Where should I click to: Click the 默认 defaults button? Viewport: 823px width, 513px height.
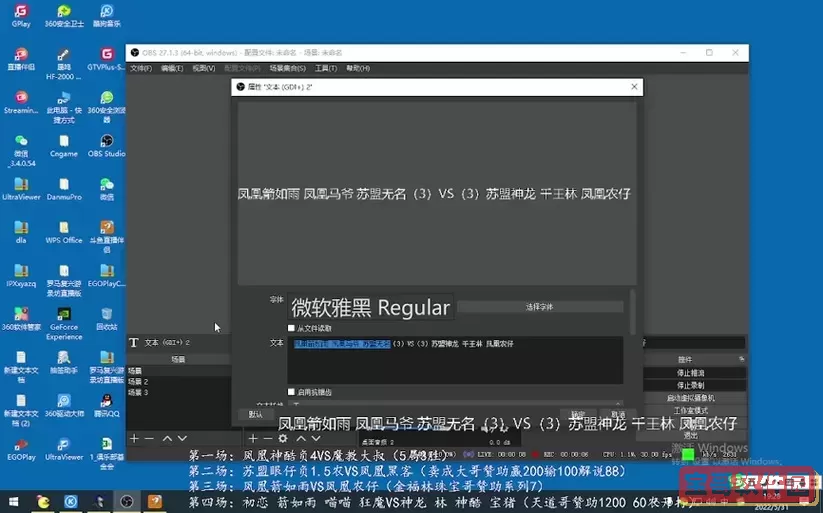tap(256, 414)
